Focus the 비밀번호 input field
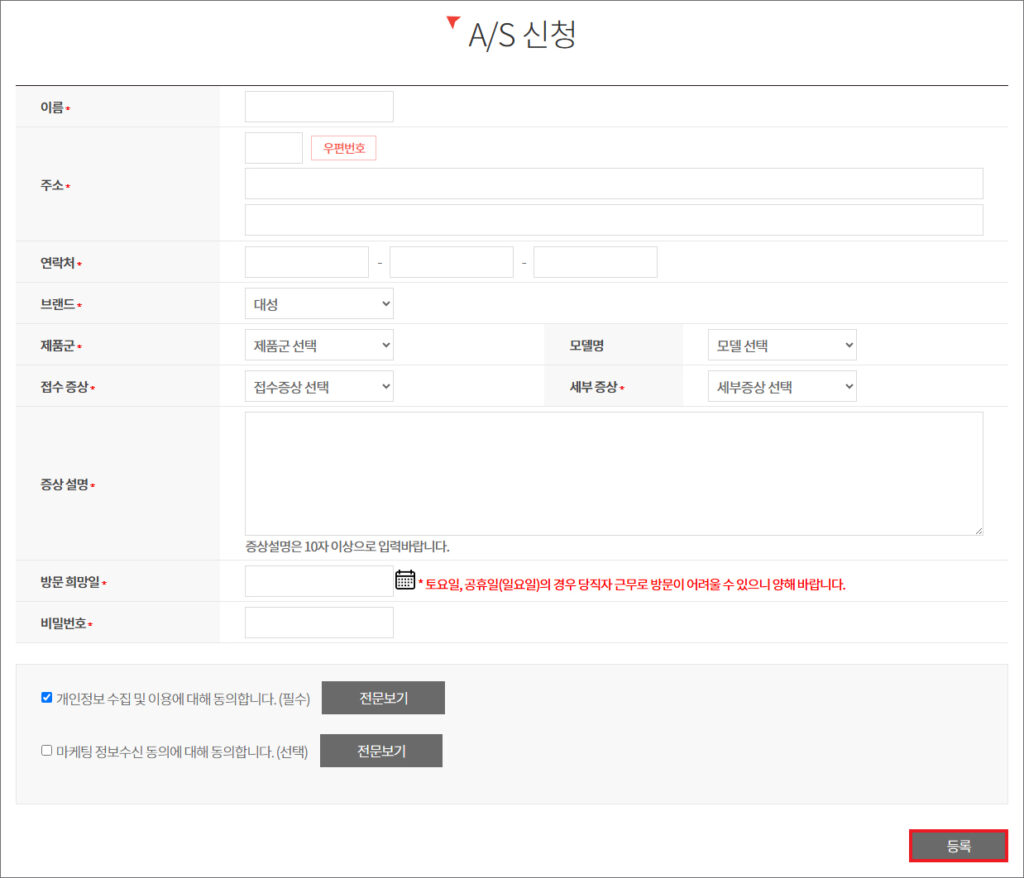The width and height of the screenshot is (1024, 878). point(319,623)
